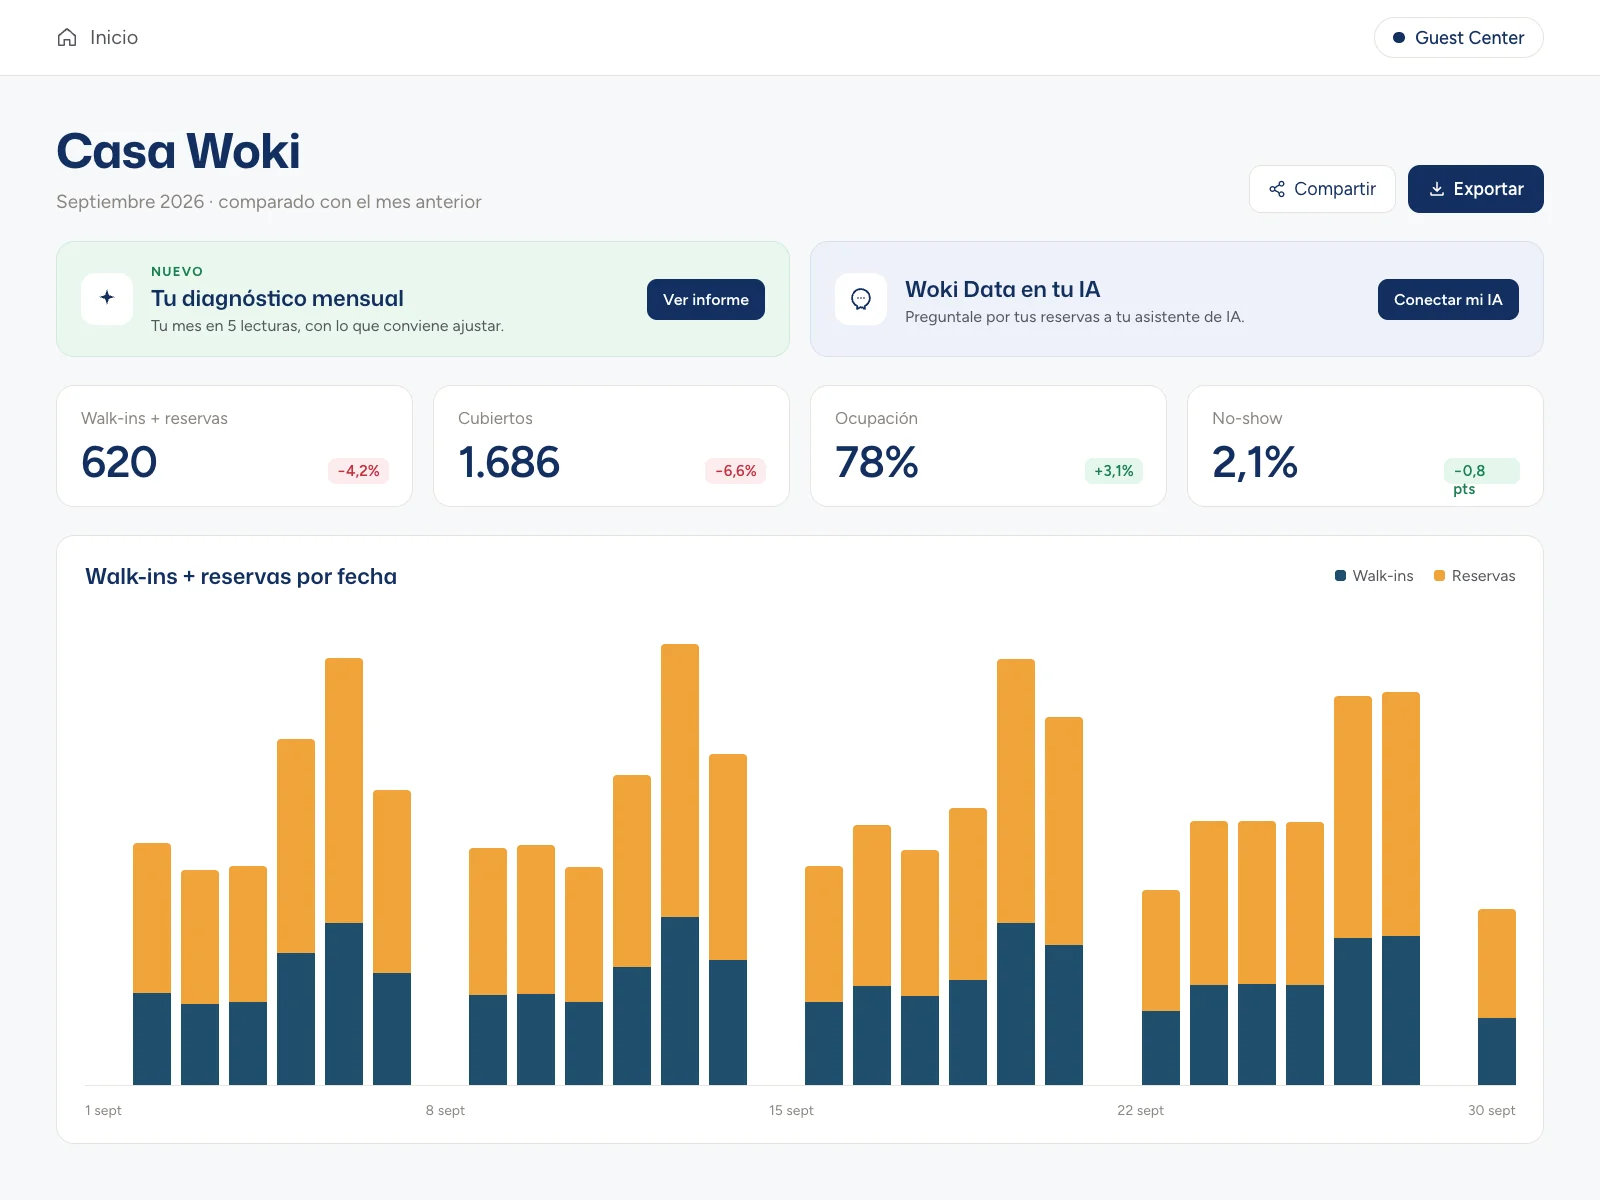Click the home icon beside Inicio
This screenshot has width=1600, height=1200.
click(67, 38)
